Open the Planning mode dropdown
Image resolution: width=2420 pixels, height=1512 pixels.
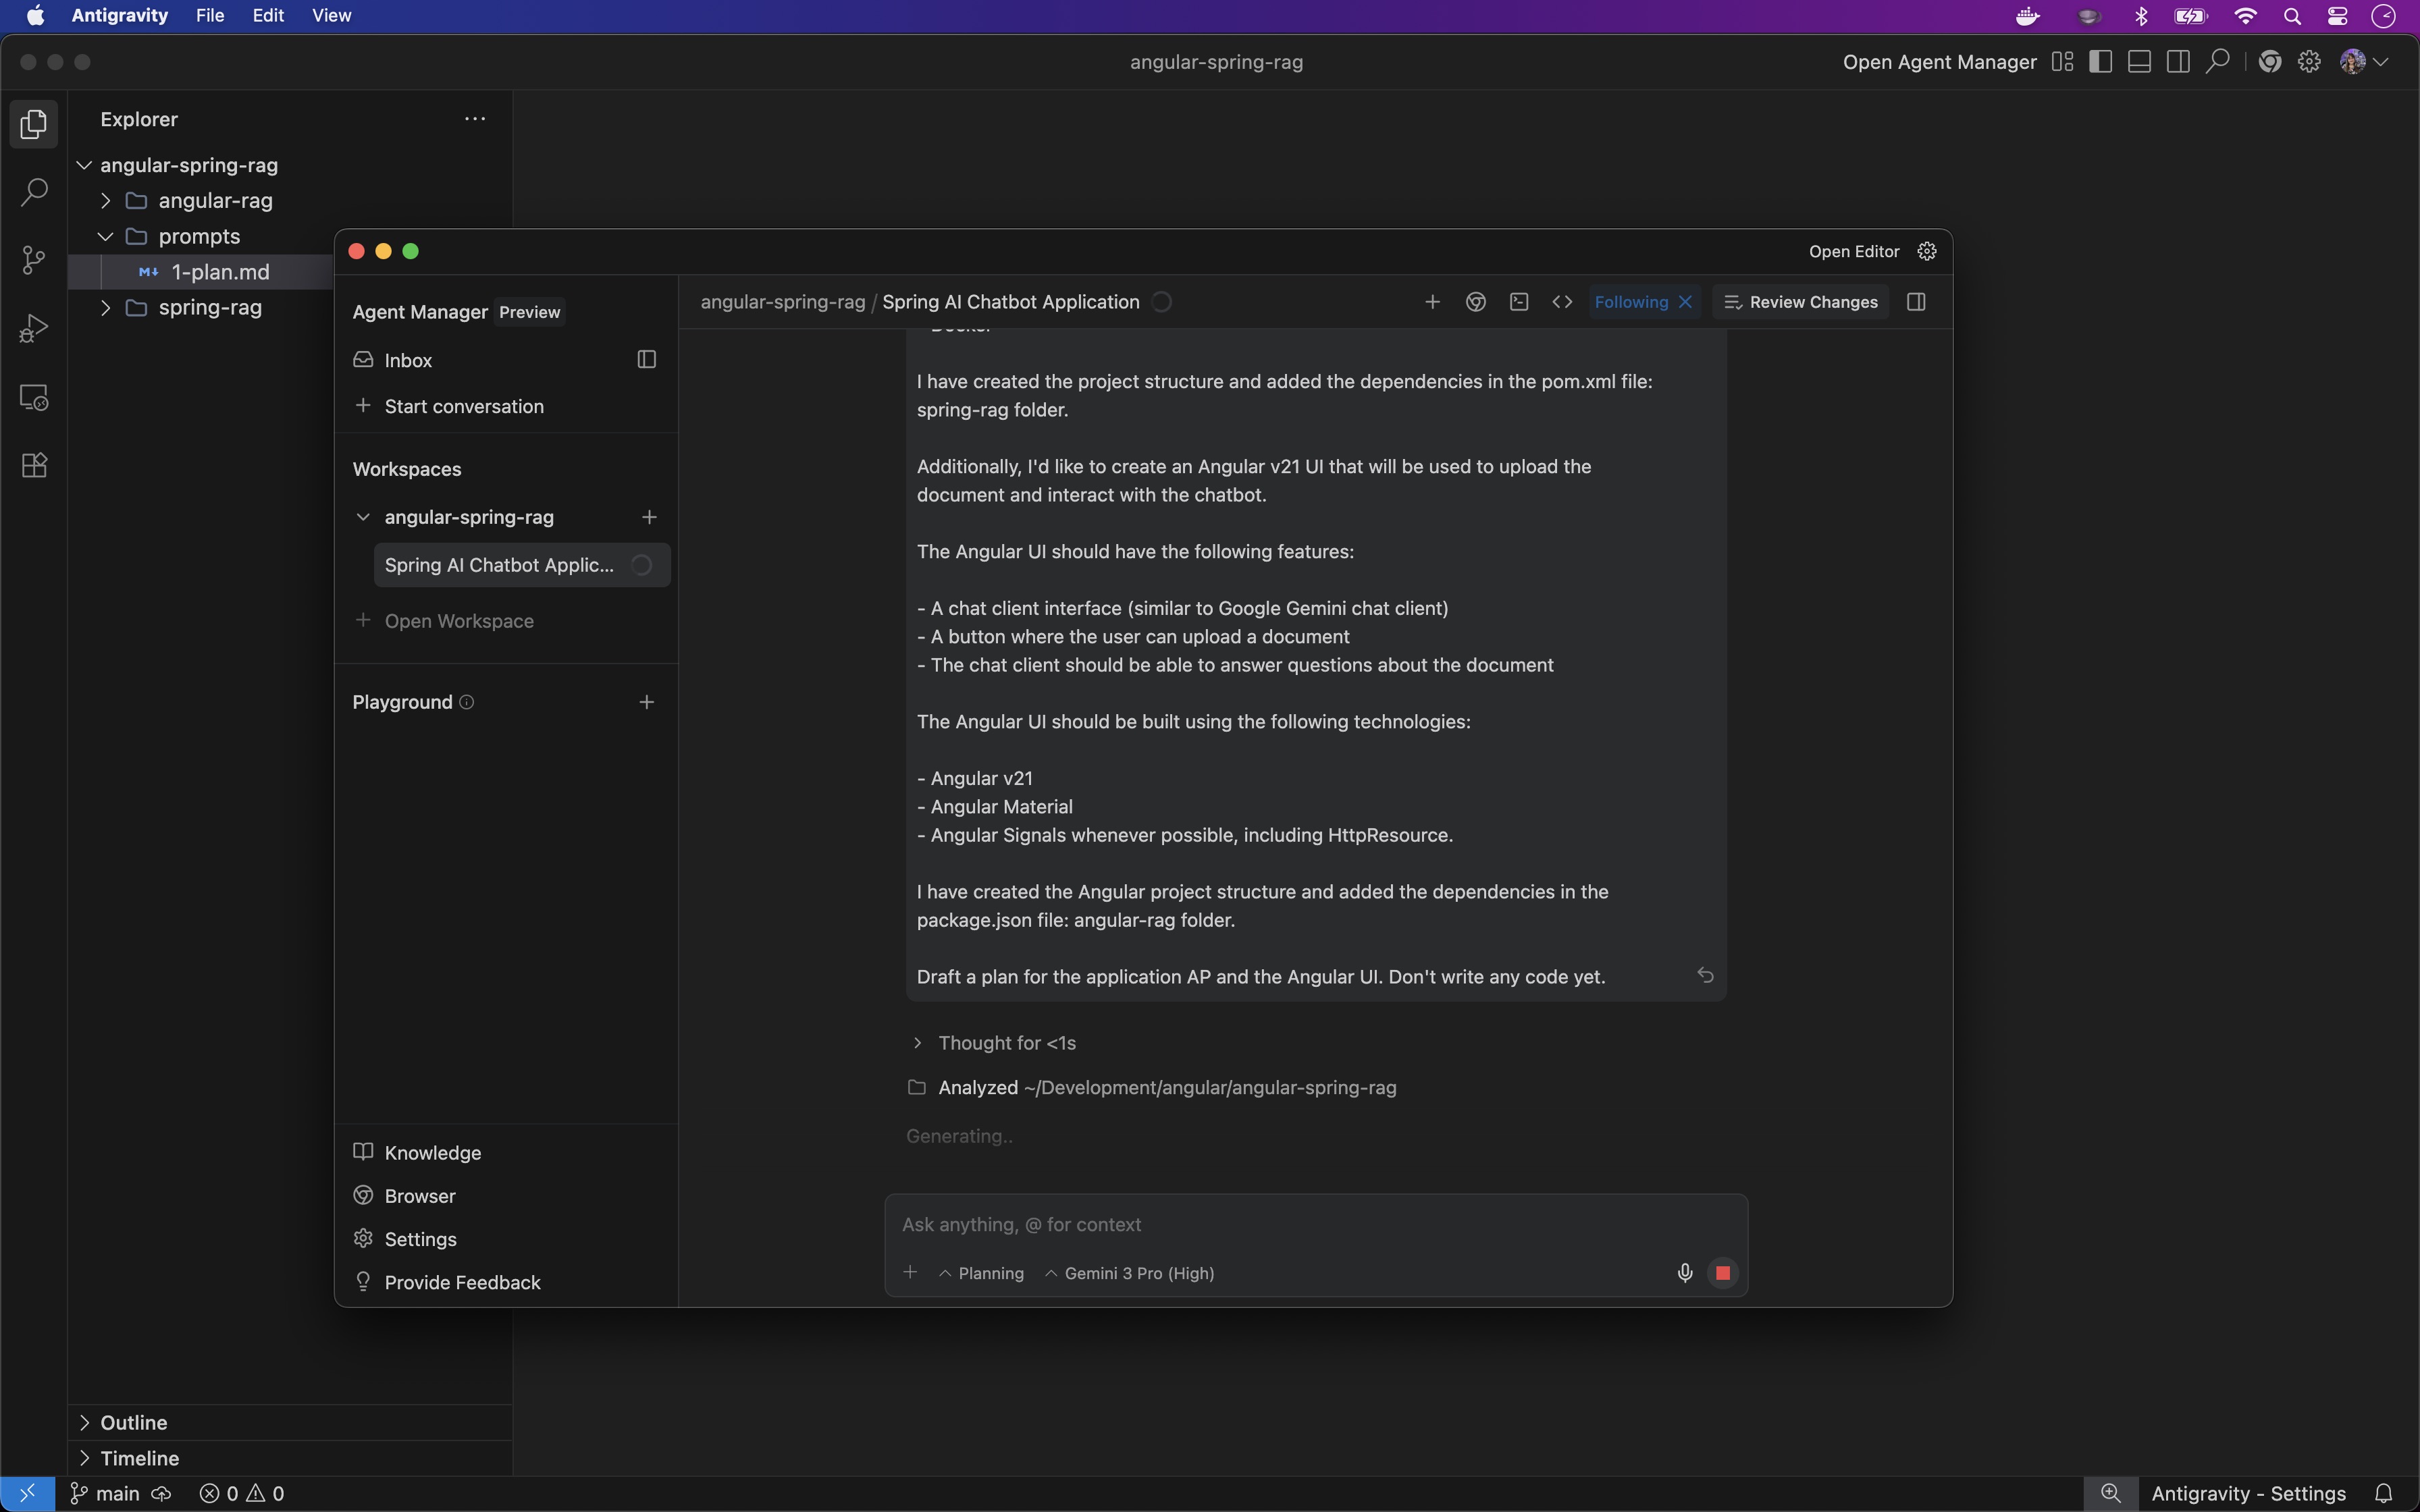click(981, 1273)
